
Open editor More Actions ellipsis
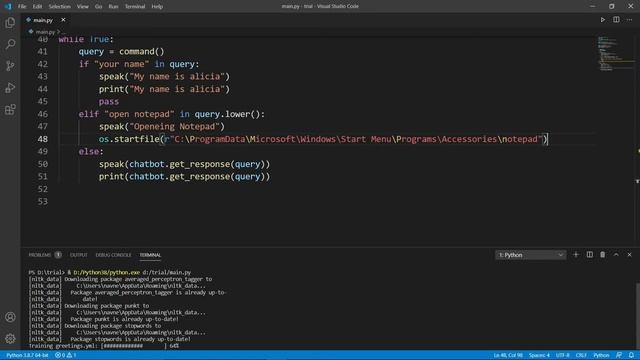coord(629,20)
